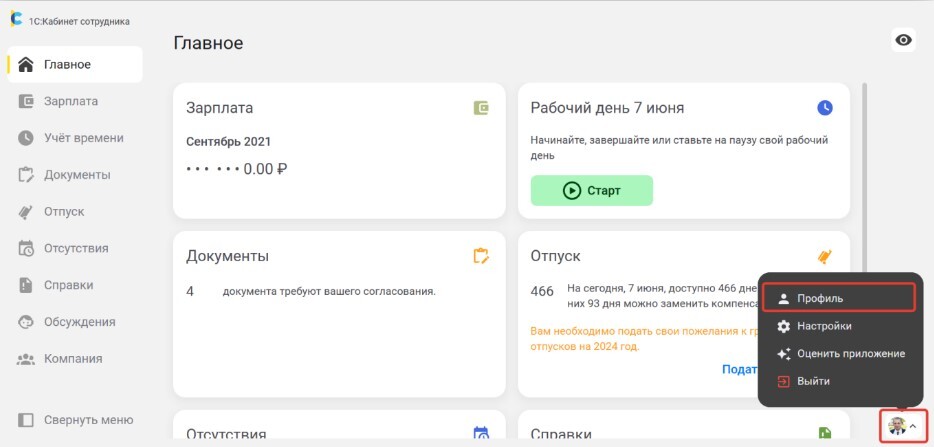The height and width of the screenshot is (447, 934).
Task: Toggle the eye visibility button at top right
Action: point(904,40)
